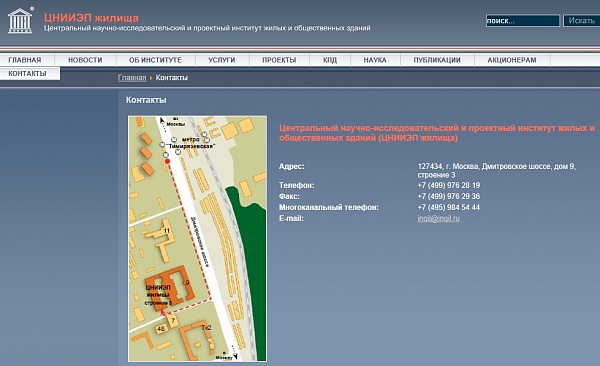The image size is (600, 366).
Task: Follow the Главная breadcrumb link
Action: (132, 78)
